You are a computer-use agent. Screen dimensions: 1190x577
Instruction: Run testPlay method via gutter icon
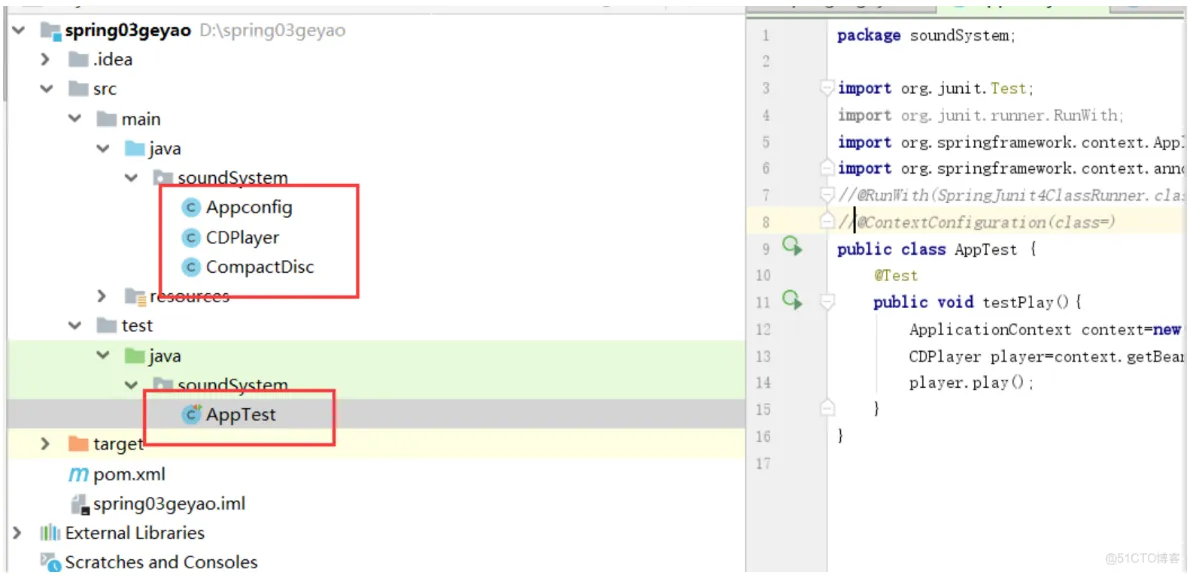[x=792, y=300]
